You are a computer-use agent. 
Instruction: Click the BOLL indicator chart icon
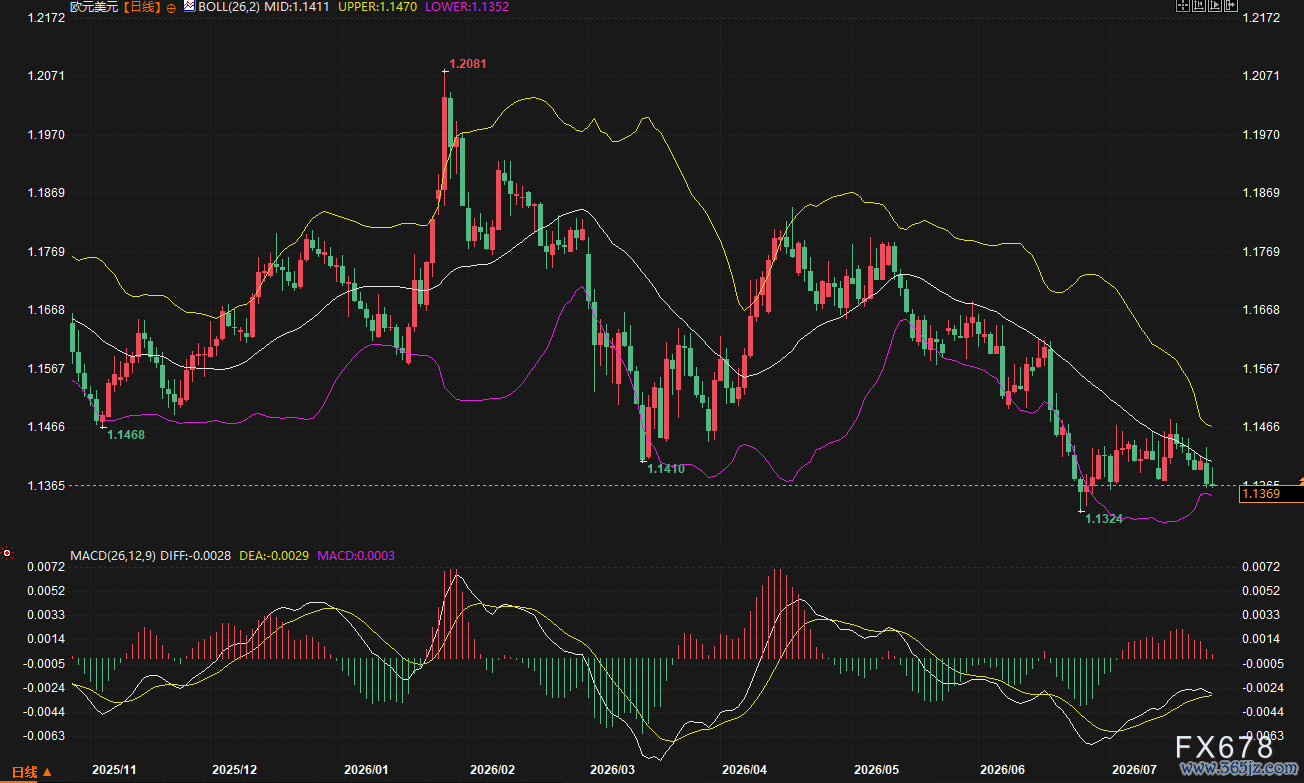click(189, 7)
